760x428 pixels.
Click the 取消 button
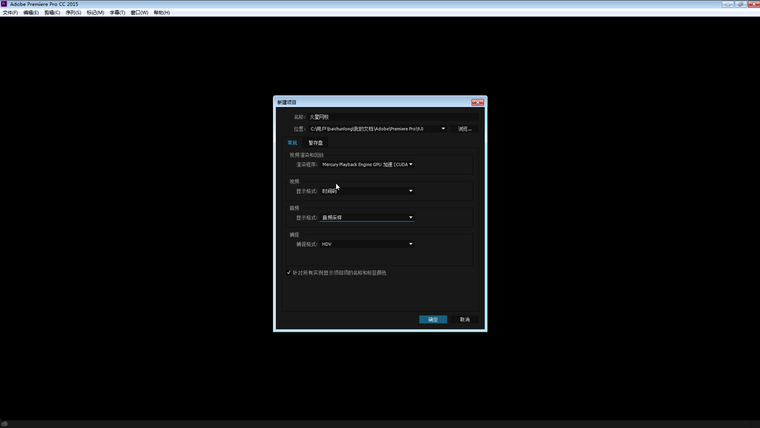click(x=464, y=319)
